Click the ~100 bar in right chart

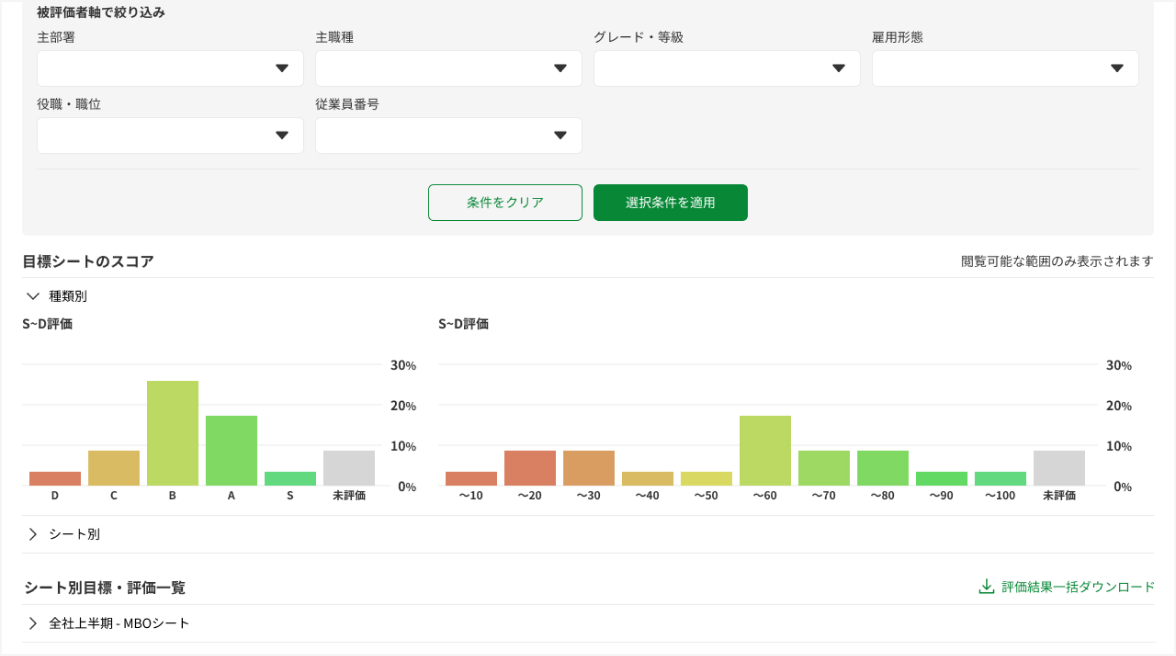1000,478
